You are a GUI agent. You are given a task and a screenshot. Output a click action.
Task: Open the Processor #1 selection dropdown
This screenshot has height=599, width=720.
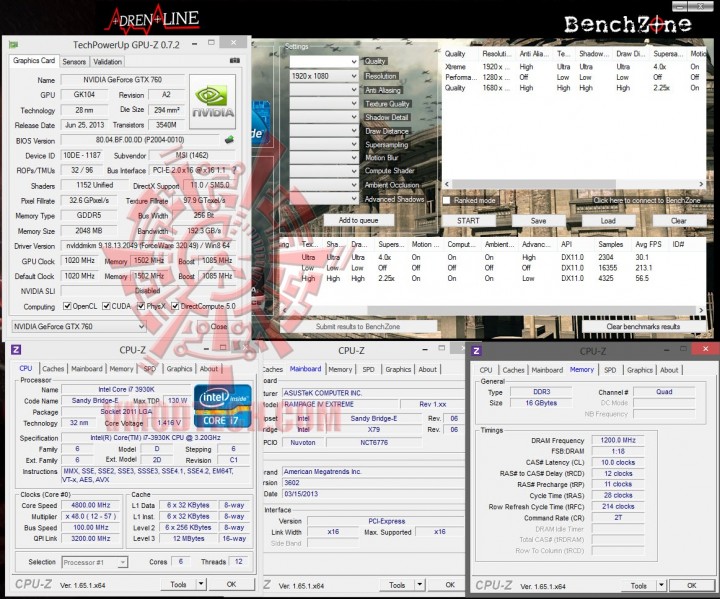tap(95, 562)
